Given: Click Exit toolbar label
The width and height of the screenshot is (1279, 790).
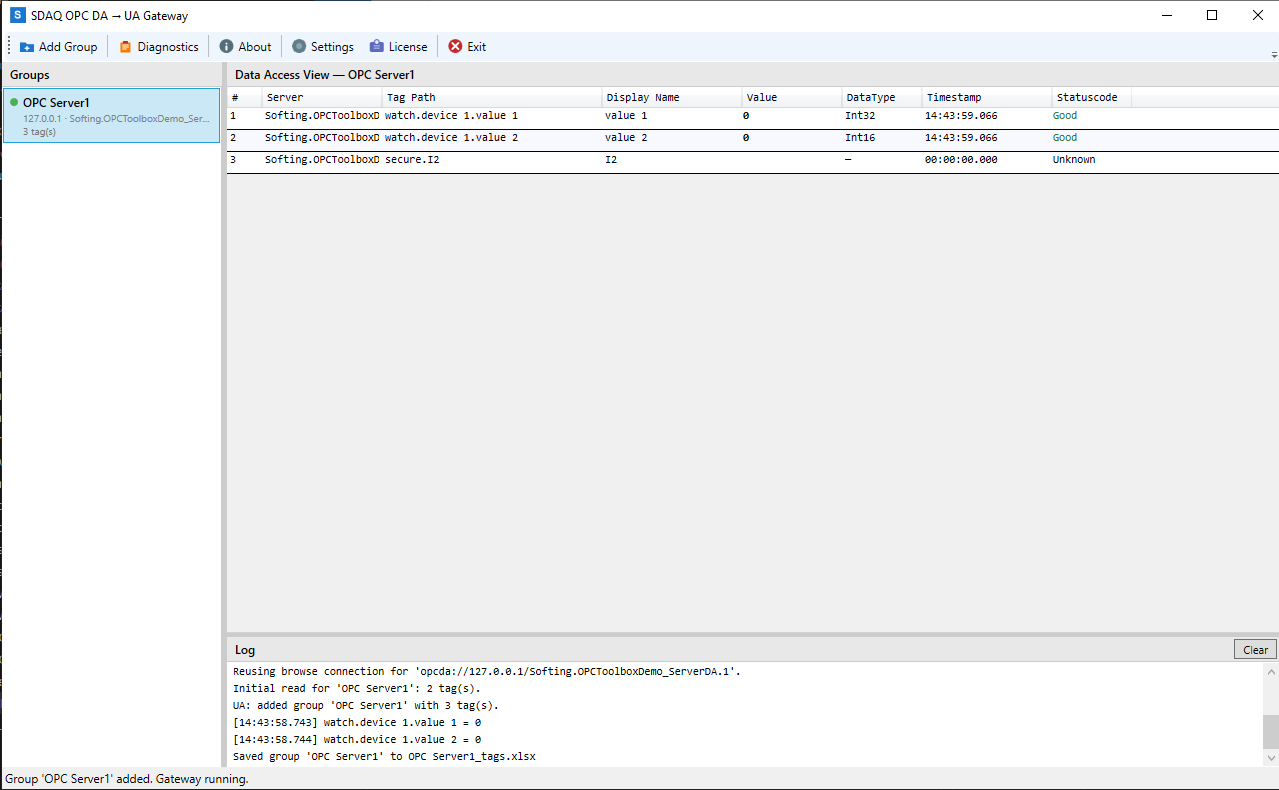Looking at the screenshot, I should 477,47.
